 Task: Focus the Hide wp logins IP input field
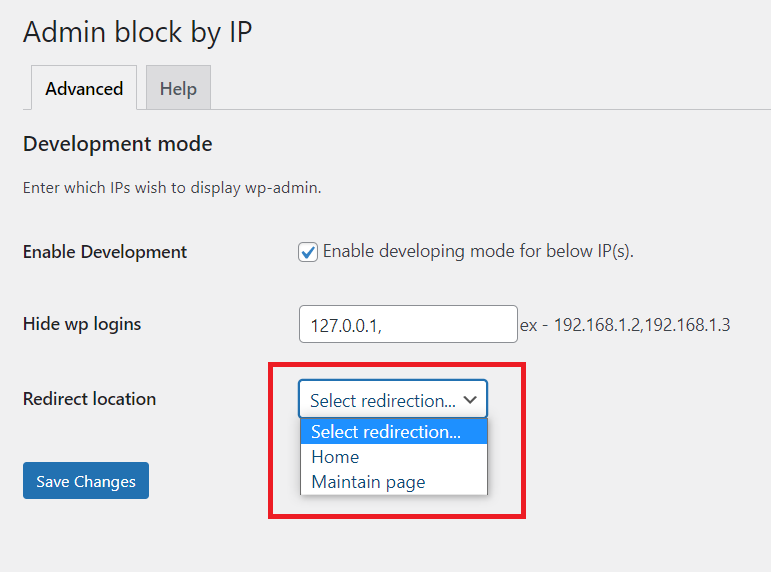click(408, 324)
